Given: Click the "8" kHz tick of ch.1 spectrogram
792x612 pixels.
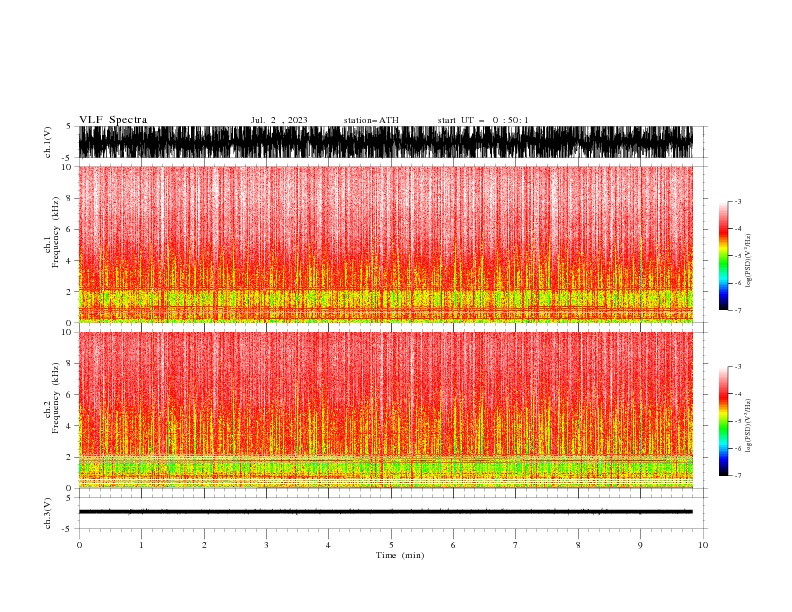Looking at the screenshot, I should (x=69, y=198).
